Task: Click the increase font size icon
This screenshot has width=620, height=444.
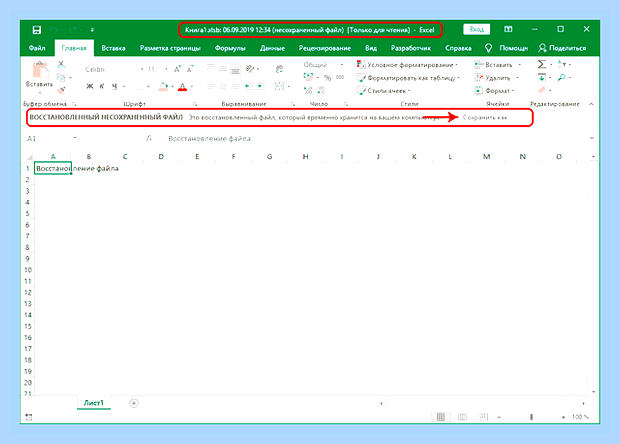Action: 177,69
